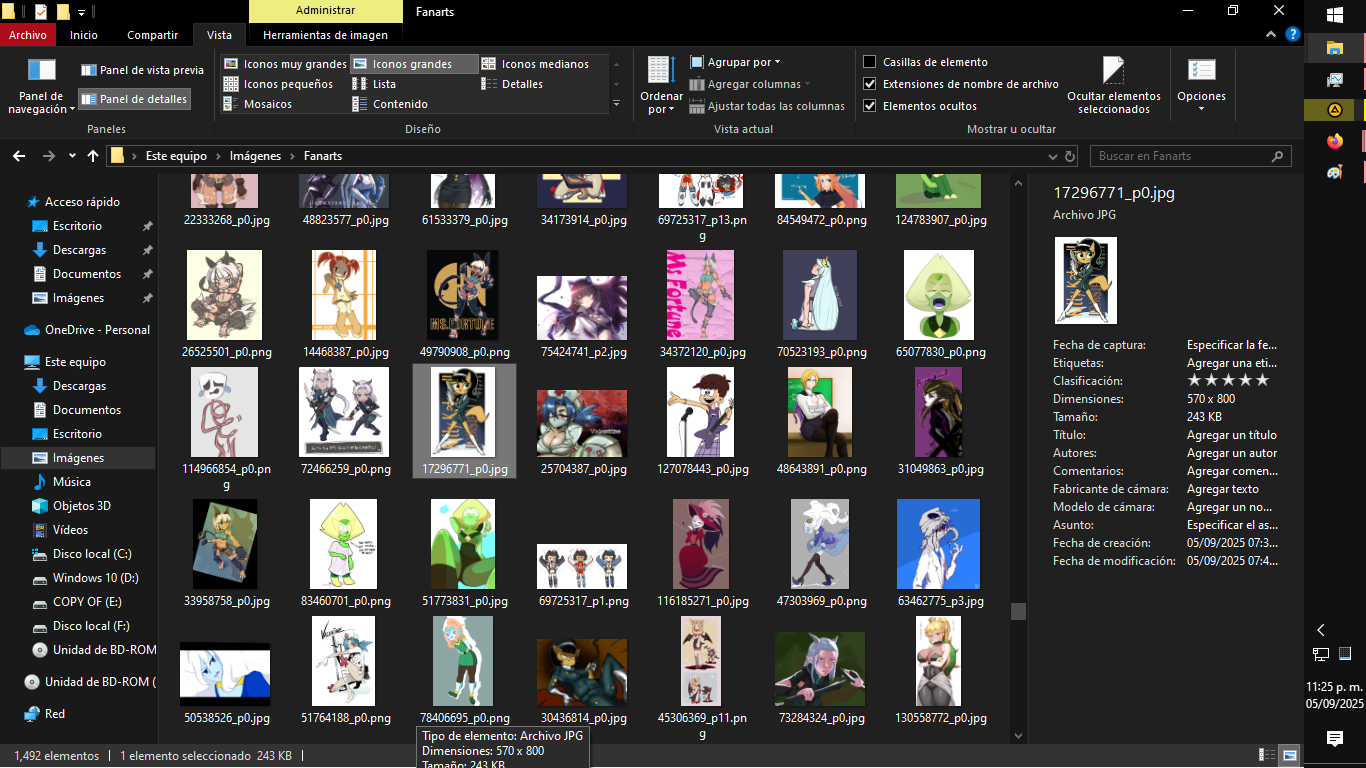This screenshot has width=1366, height=768.
Task: Click Este equipo in the address bar
Action: click(176, 156)
